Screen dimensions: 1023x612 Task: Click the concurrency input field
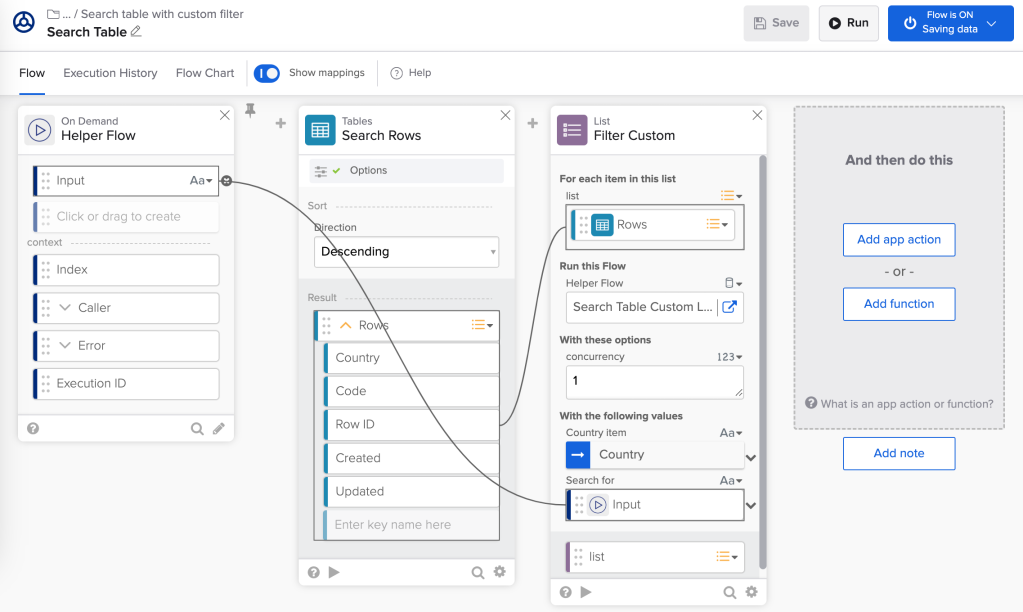click(654, 381)
